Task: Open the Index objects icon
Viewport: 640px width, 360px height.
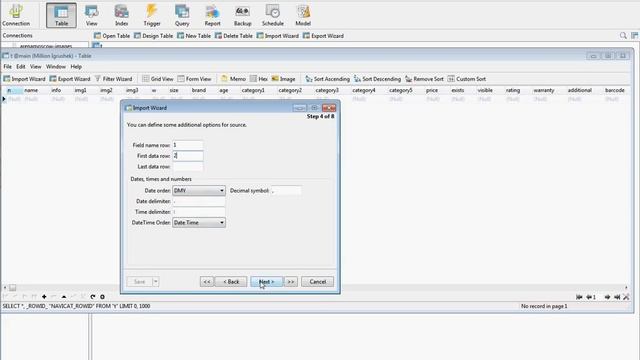Action: 121,15
